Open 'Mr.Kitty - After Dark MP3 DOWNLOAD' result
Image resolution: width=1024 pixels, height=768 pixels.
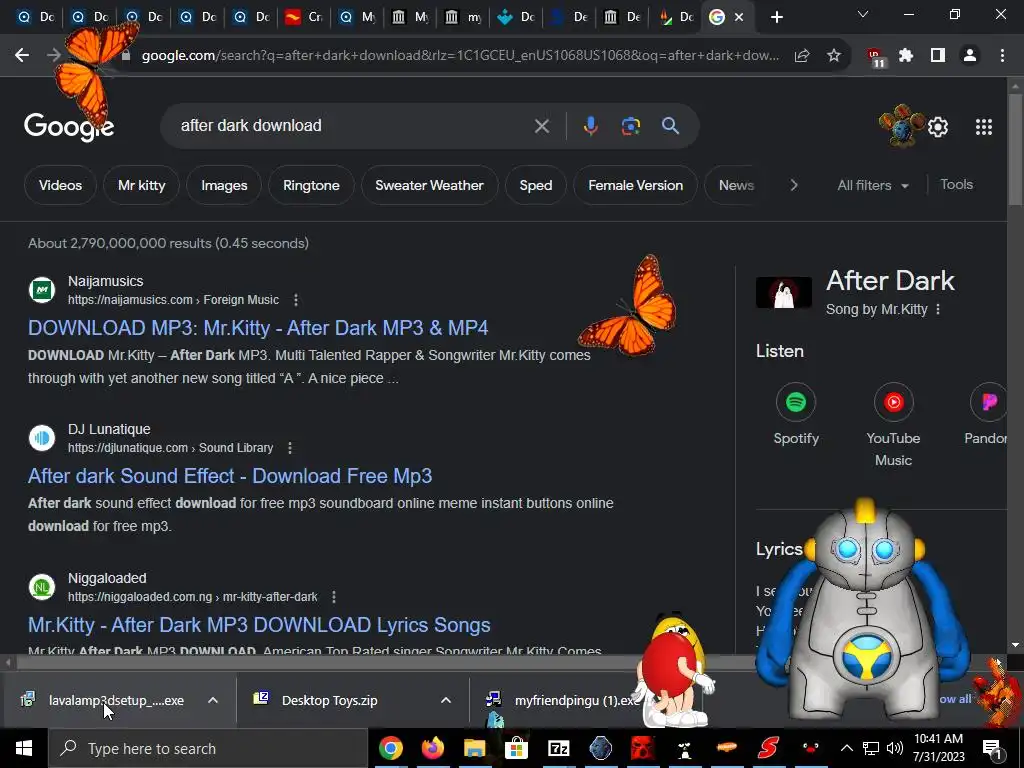click(259, 625)
